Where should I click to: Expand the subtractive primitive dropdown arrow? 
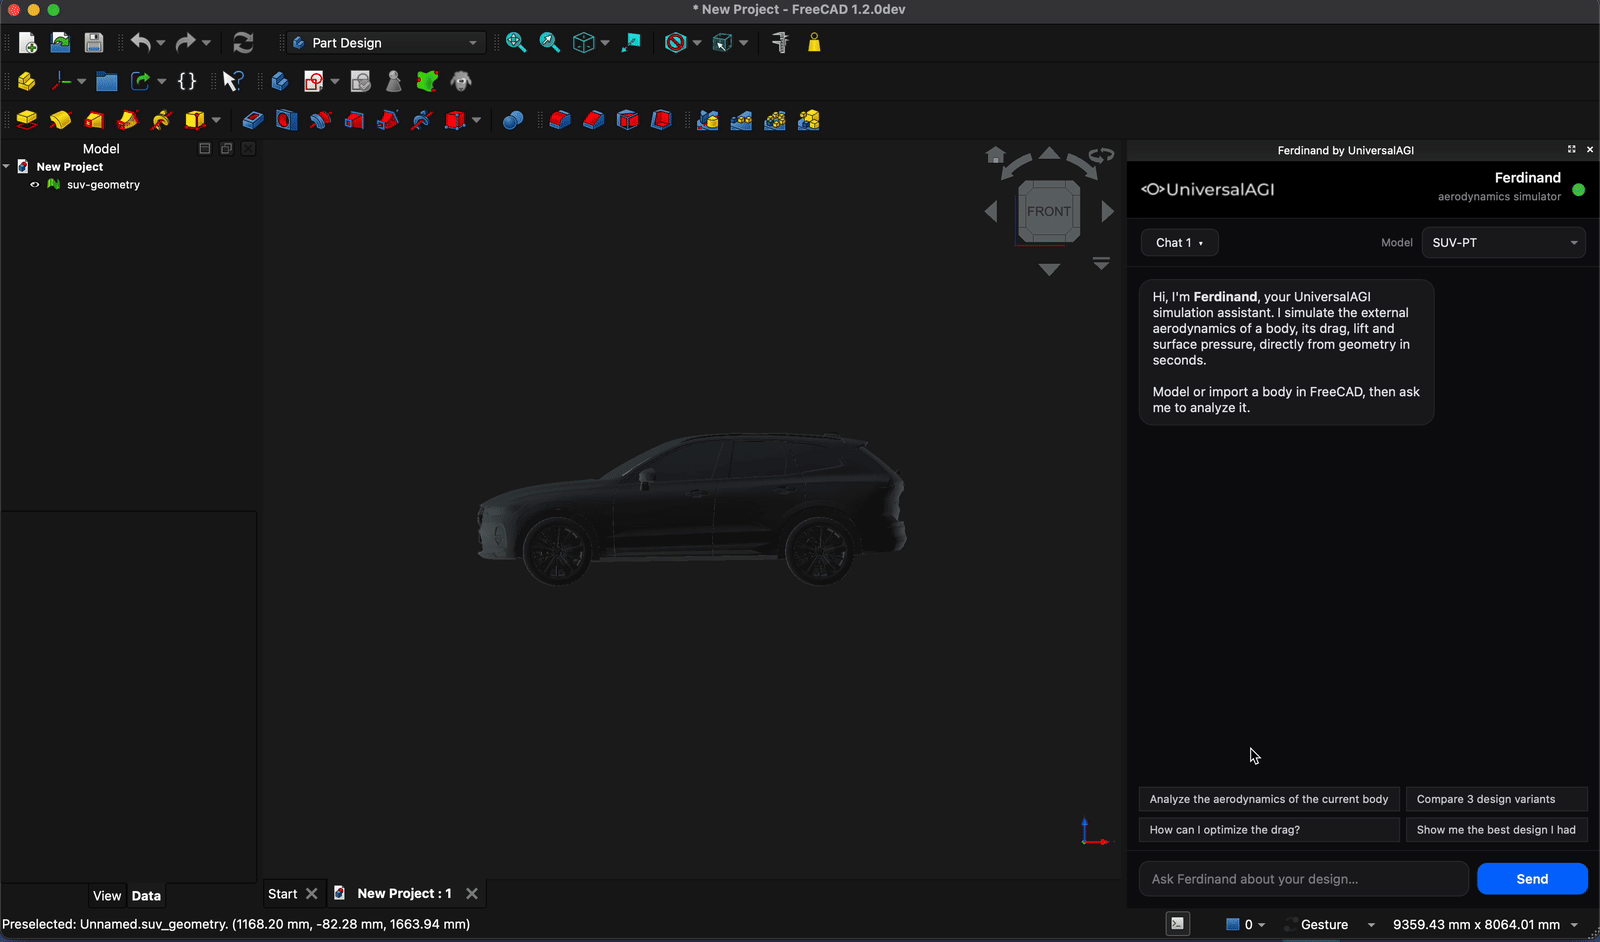click(476, 120)
